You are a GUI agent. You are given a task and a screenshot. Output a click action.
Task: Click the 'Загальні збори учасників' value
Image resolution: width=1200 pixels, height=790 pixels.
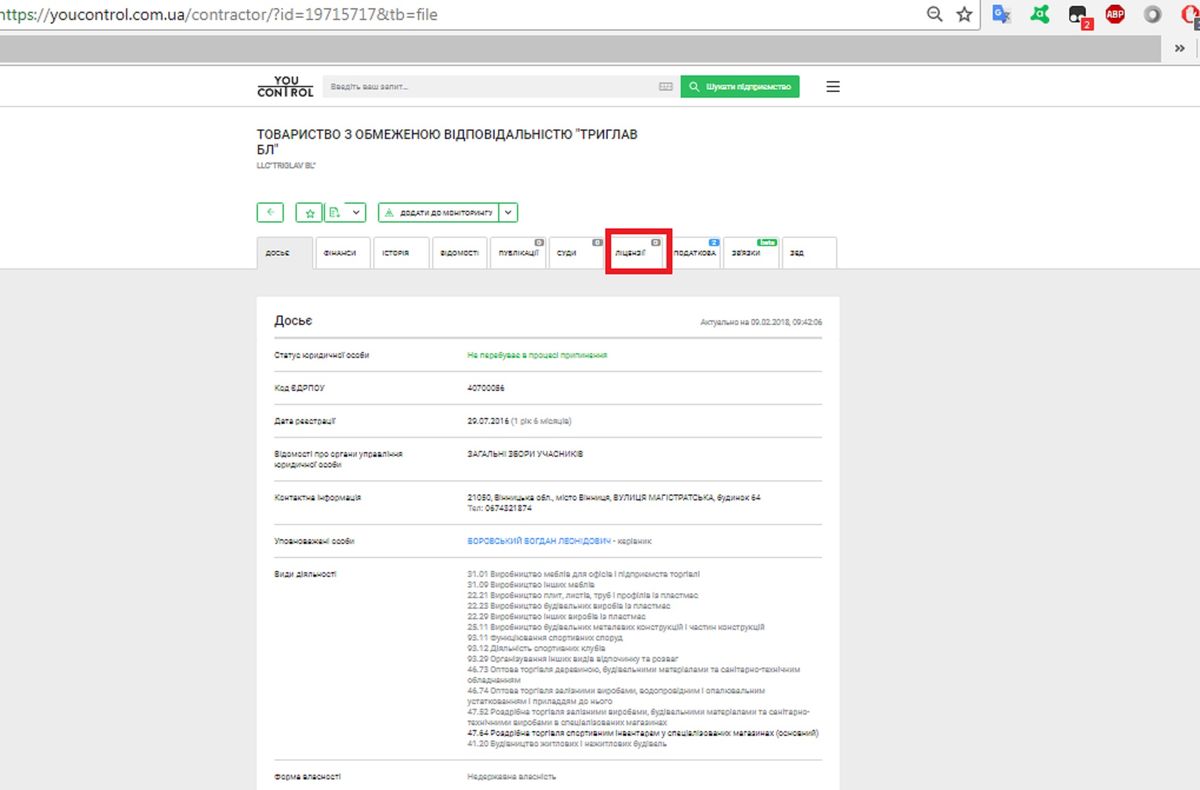[x=525, y=454]
